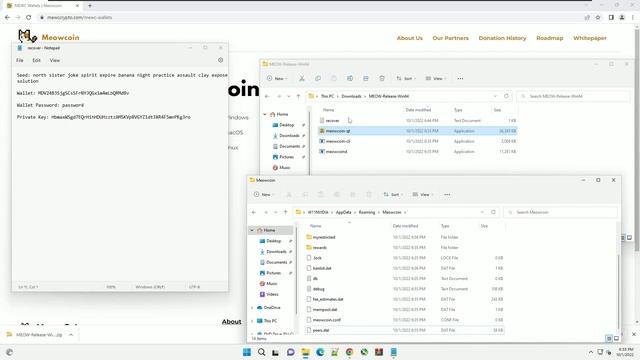Open Pictures in MEOW-Release sidebar
The width and height of the screenshot is (640, 360).
tap(287, 157)
